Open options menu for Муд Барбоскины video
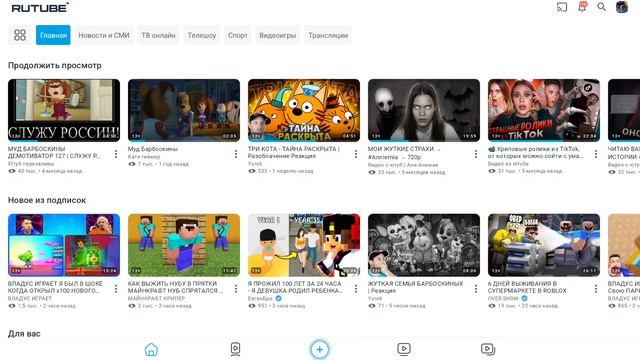Viewport: 640px width, 360px height. [236, 154]
